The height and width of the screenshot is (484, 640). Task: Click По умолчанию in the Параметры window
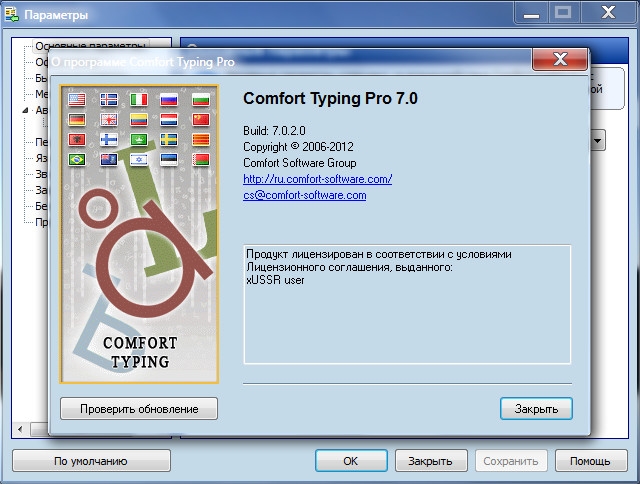(x=91, y=461)
